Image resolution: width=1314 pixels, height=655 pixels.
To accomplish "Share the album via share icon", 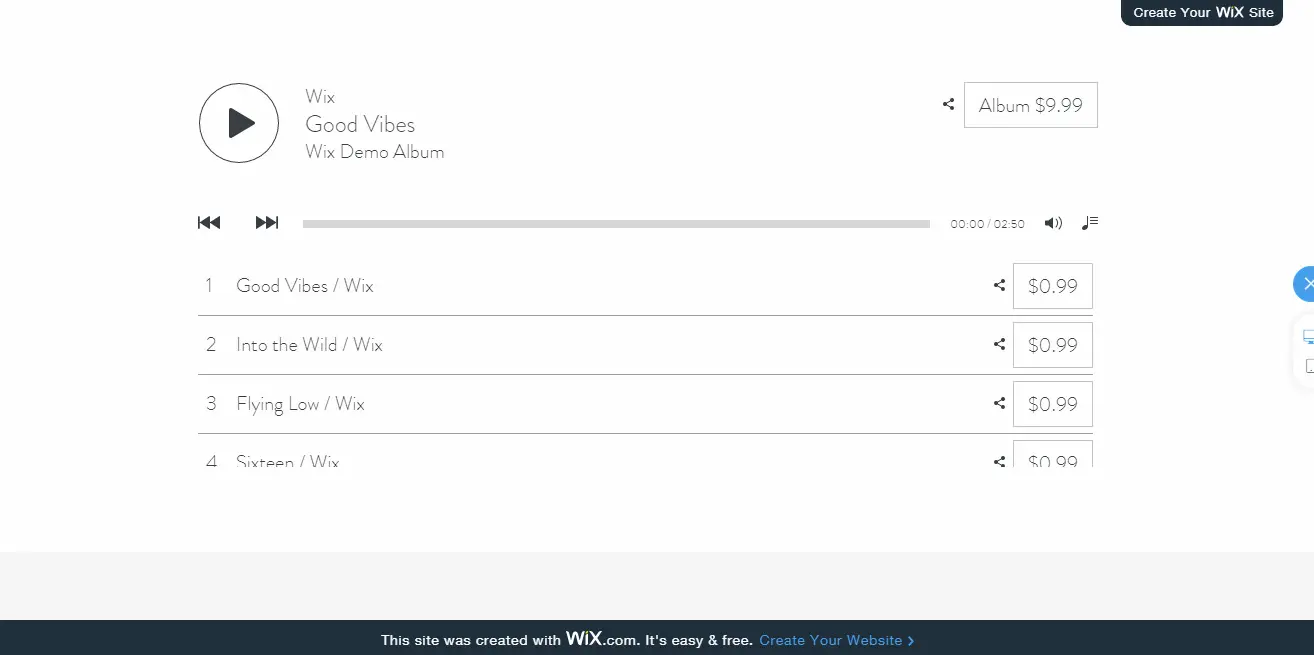I will tap(948, 104).
